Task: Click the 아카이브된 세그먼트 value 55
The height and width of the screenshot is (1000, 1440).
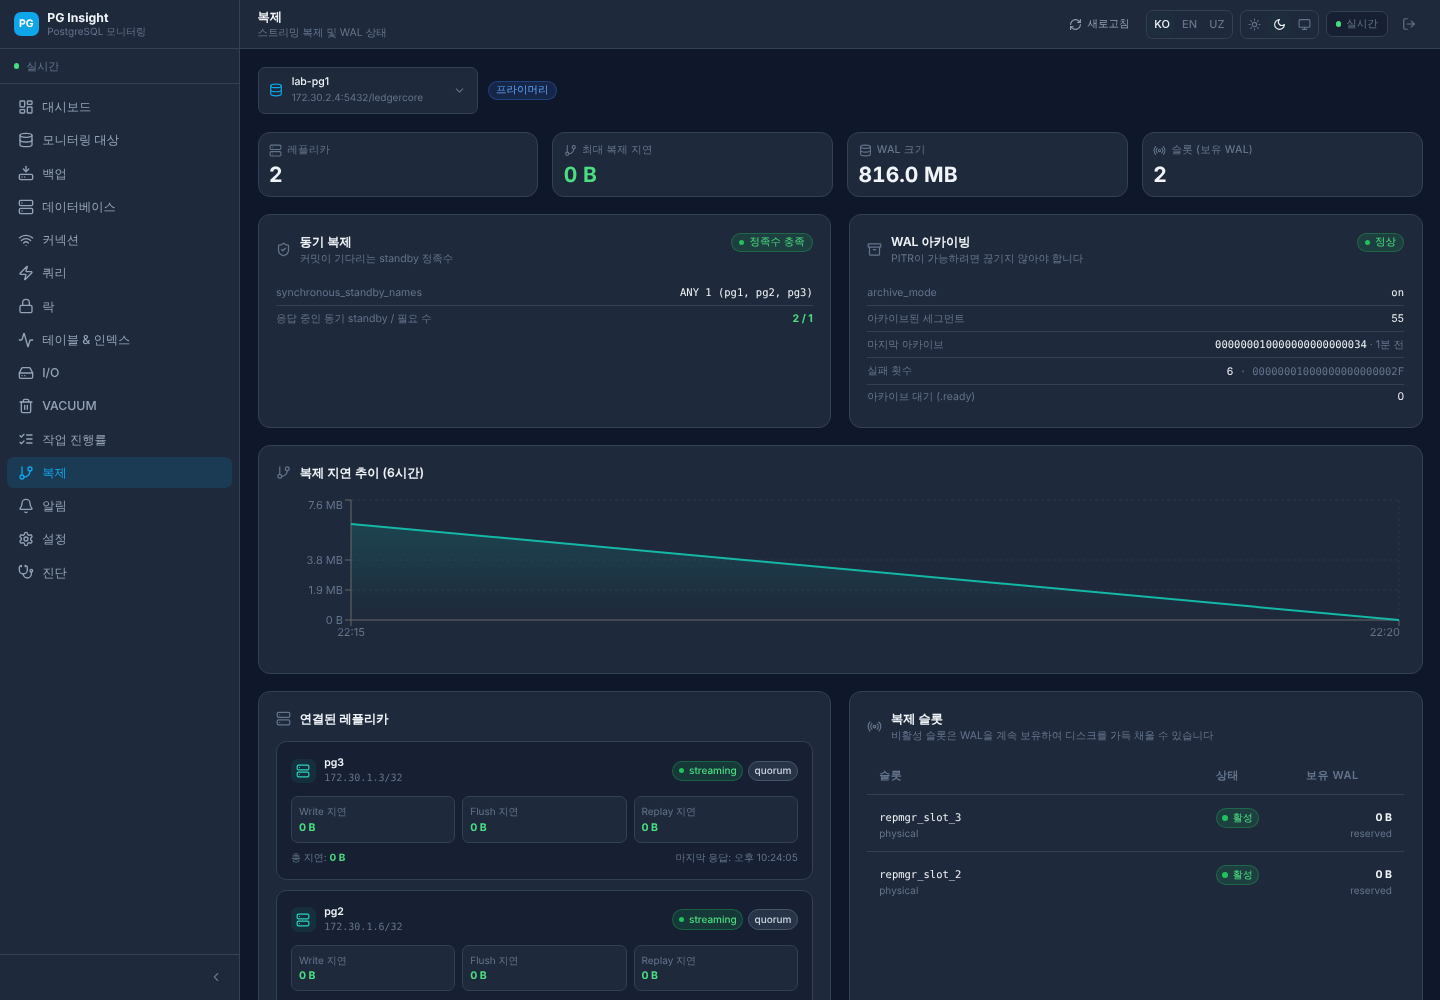Action: coord(1397,318)
